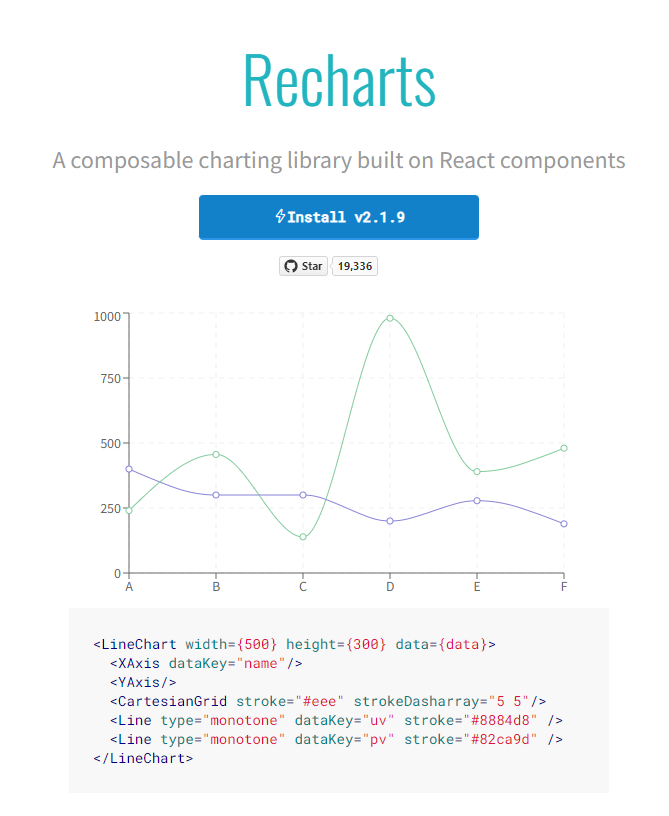The height and width of the screenshot is (816, 669).
Task: Click the Star button text
Action: click(x=312, y=266)
